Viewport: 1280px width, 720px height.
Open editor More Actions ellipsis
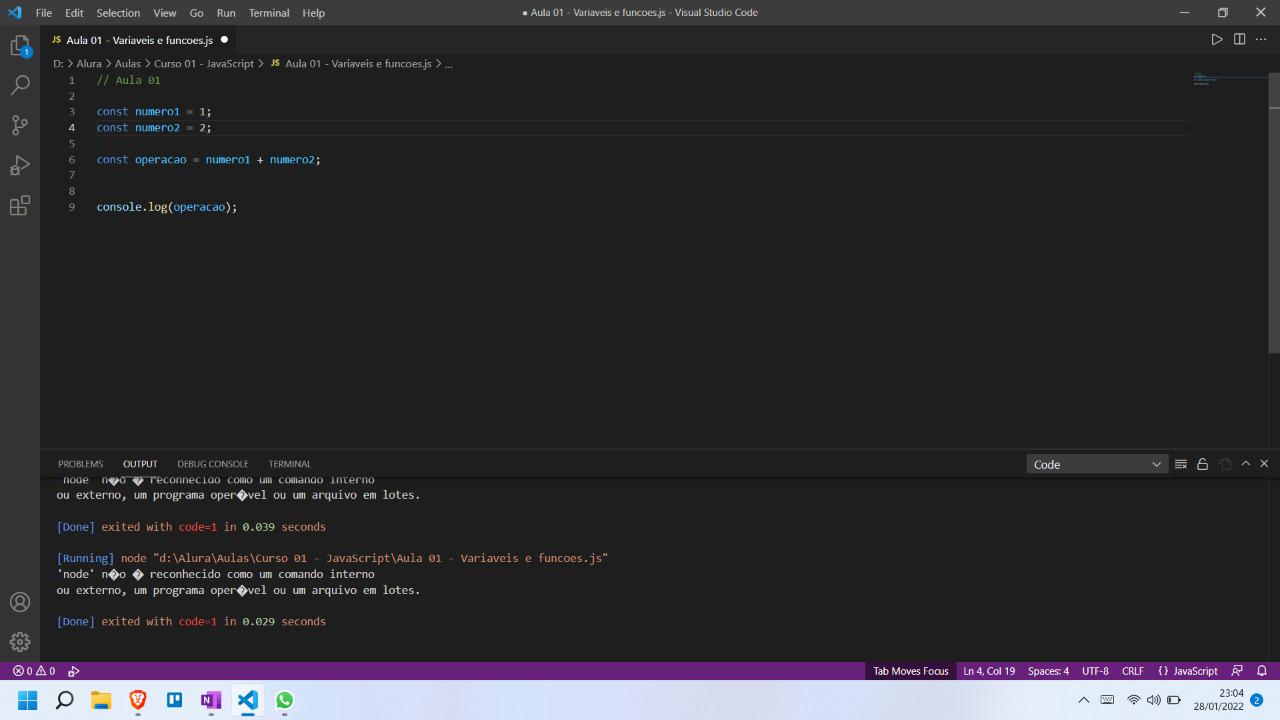point(1262,40)
